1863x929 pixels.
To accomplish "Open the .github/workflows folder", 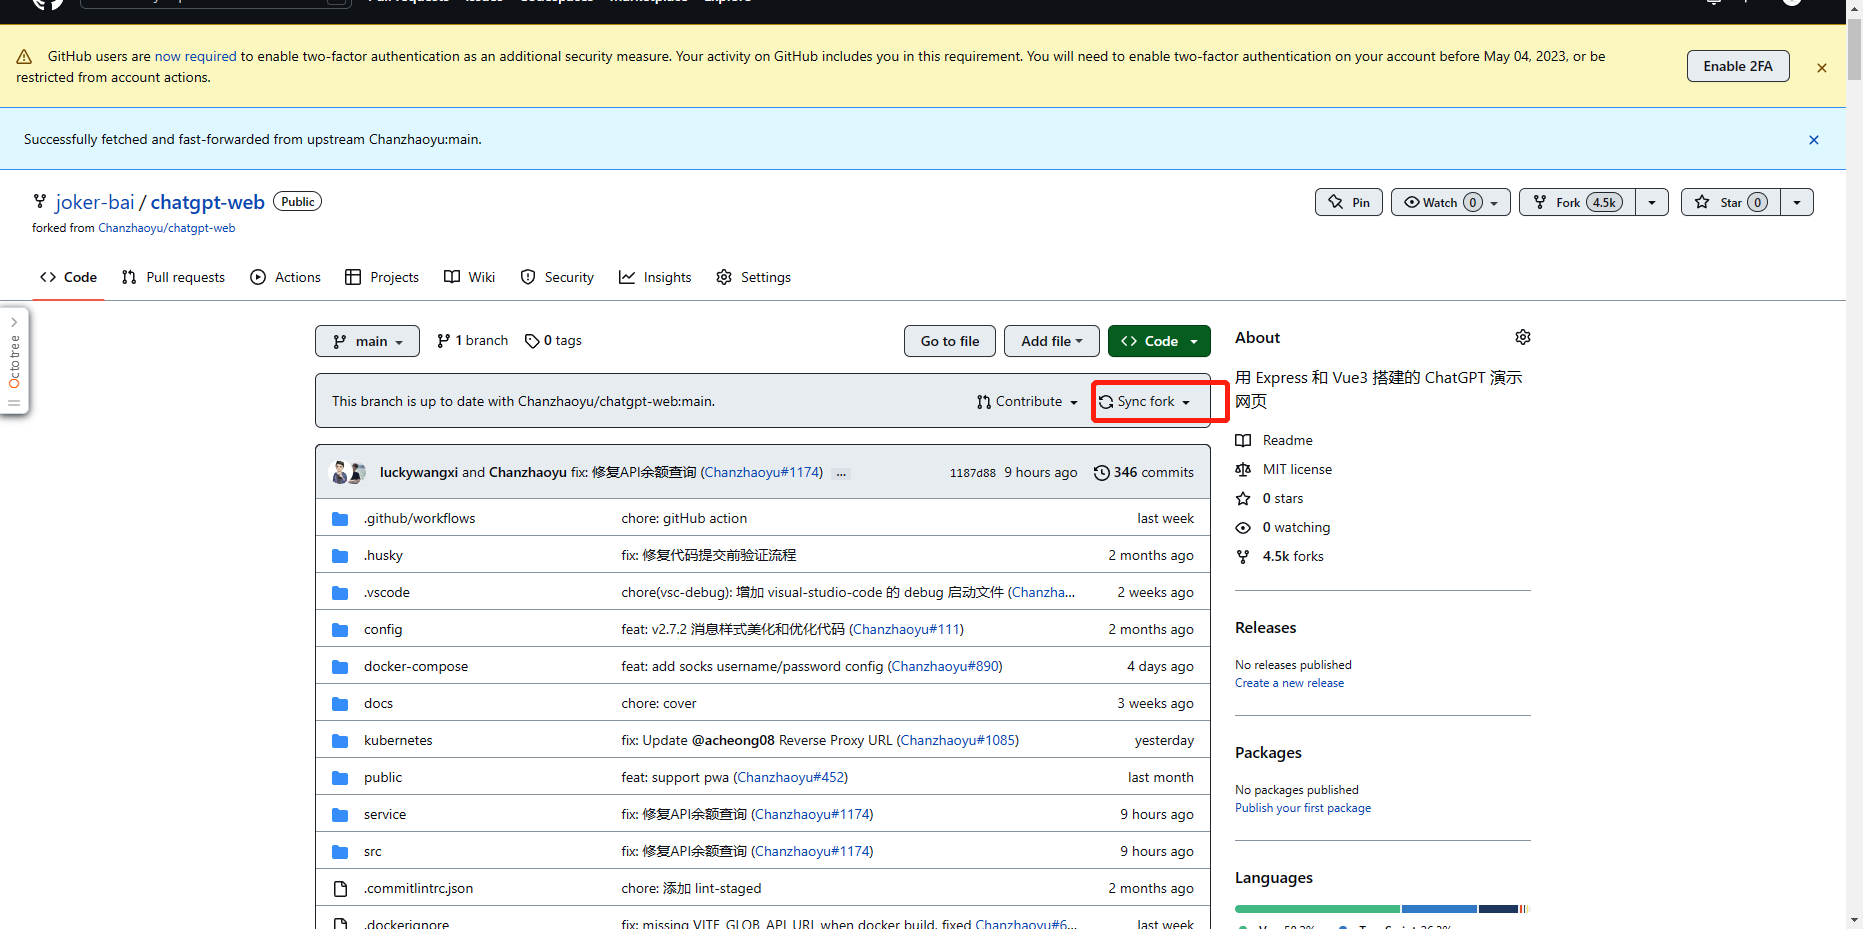I will pos(420,518).
